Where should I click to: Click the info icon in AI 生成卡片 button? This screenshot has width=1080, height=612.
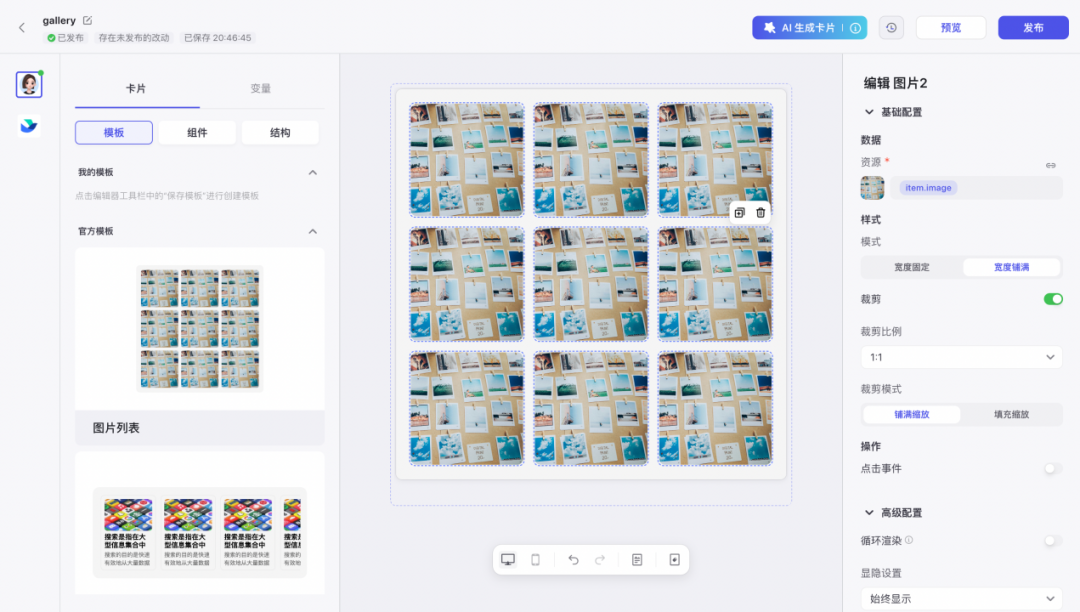click(x=855, y=28)
